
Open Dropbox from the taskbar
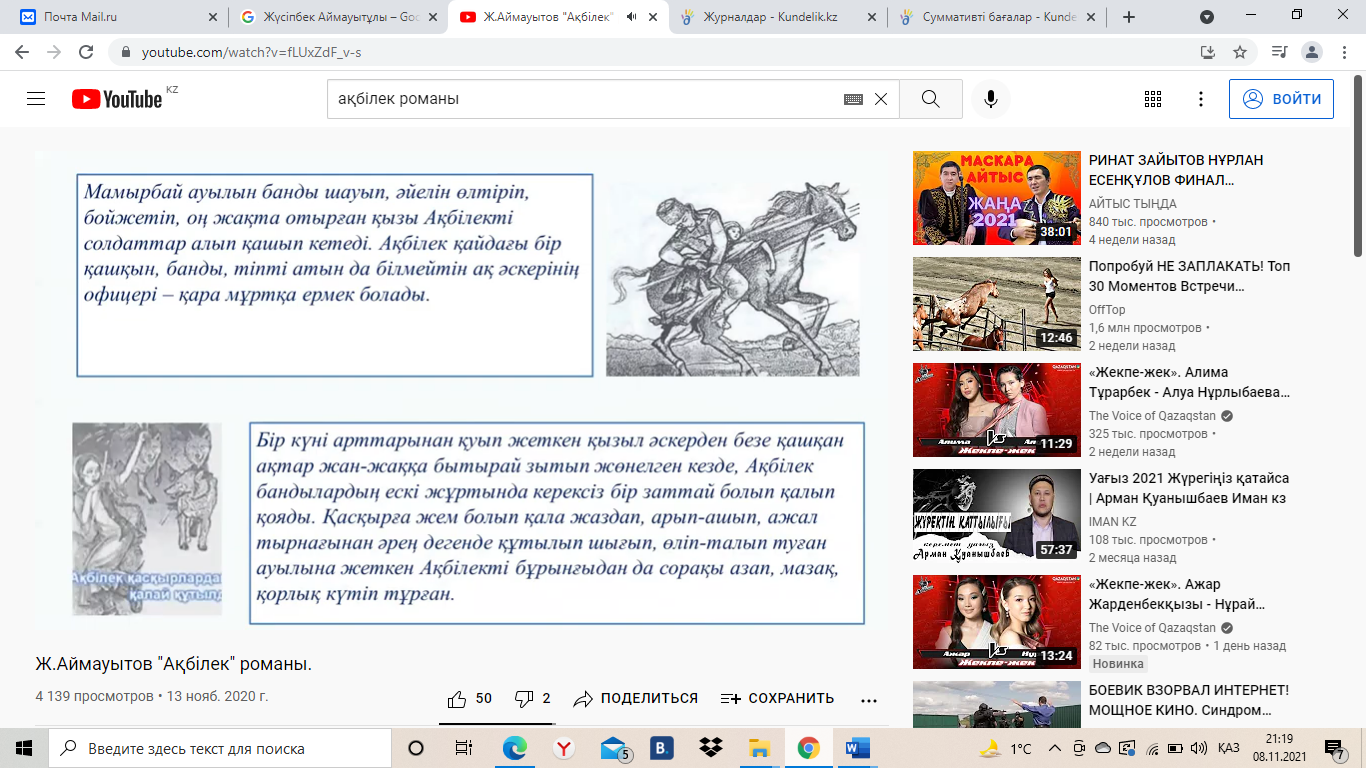[x=711, y=748]
